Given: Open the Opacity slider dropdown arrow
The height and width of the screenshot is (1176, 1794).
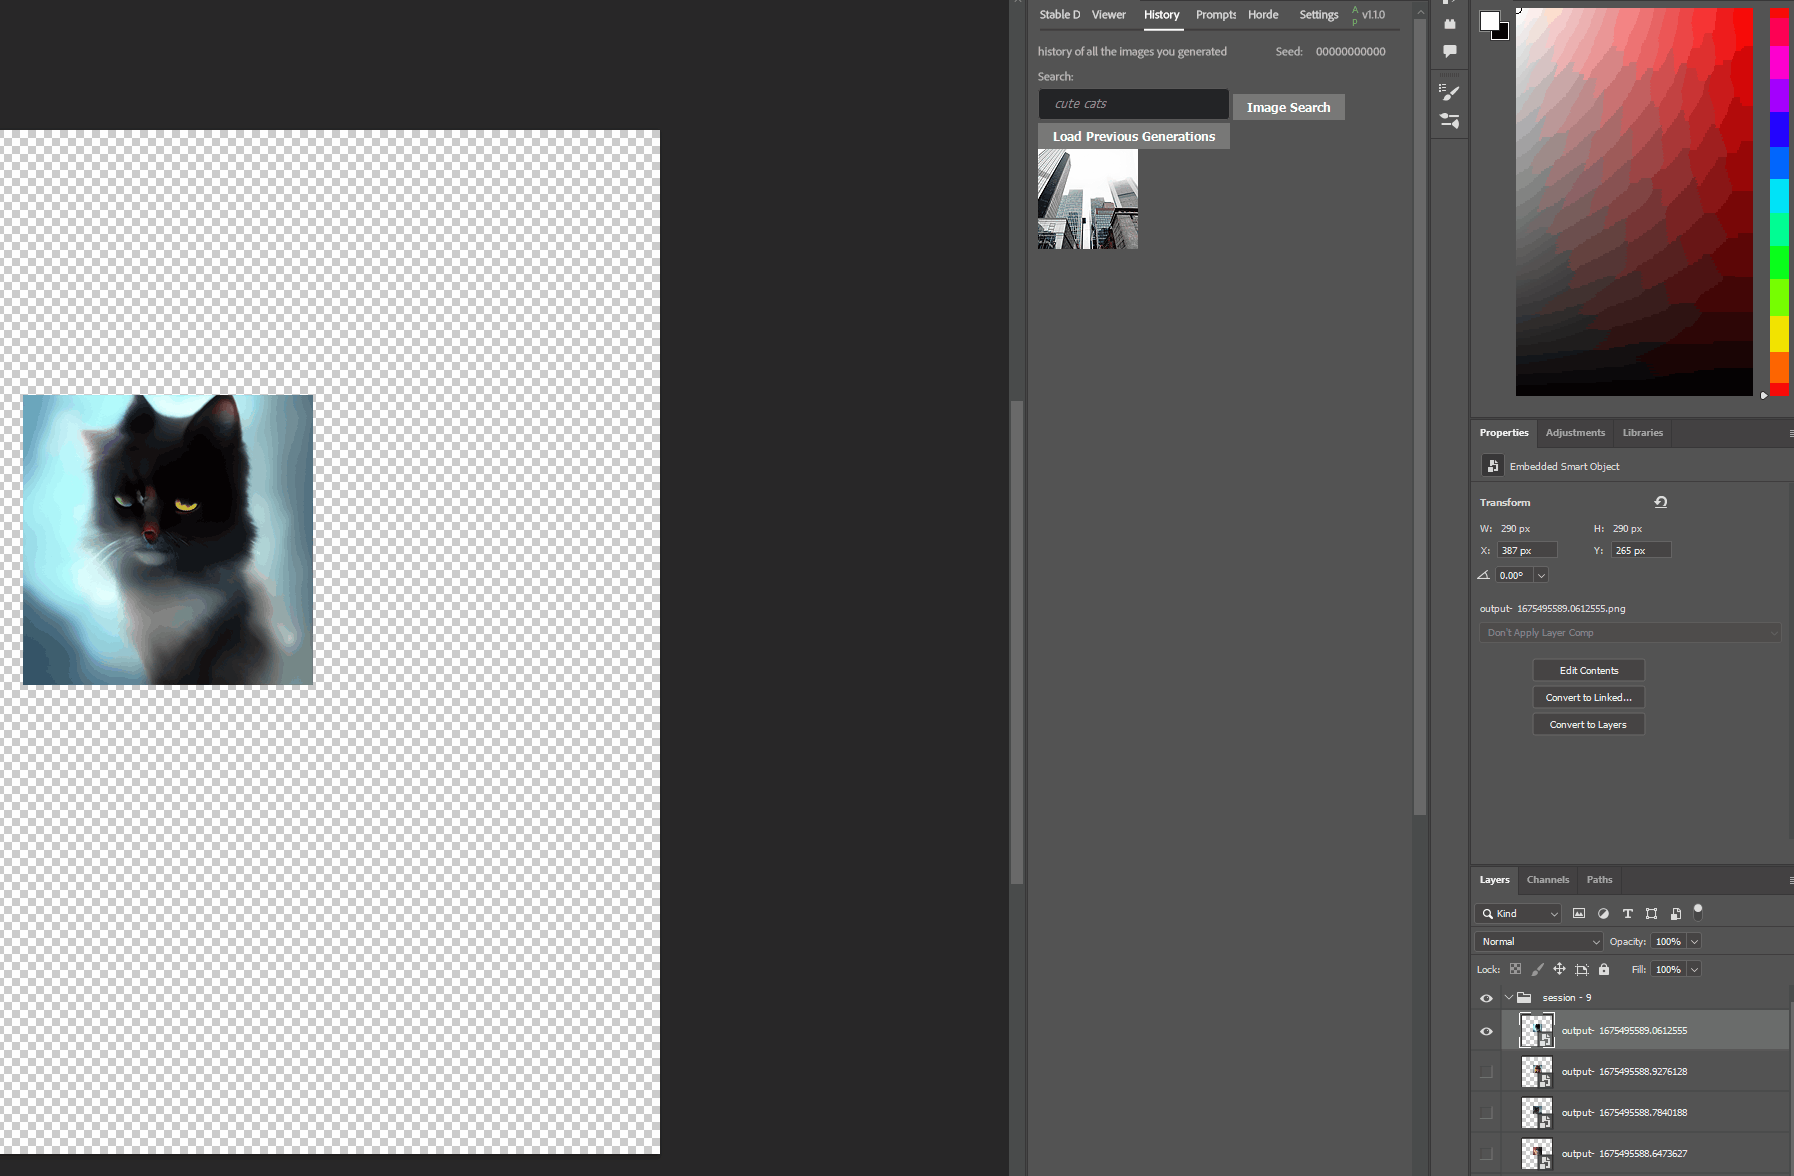Looking at the screenshot, I should (1695, 941).
